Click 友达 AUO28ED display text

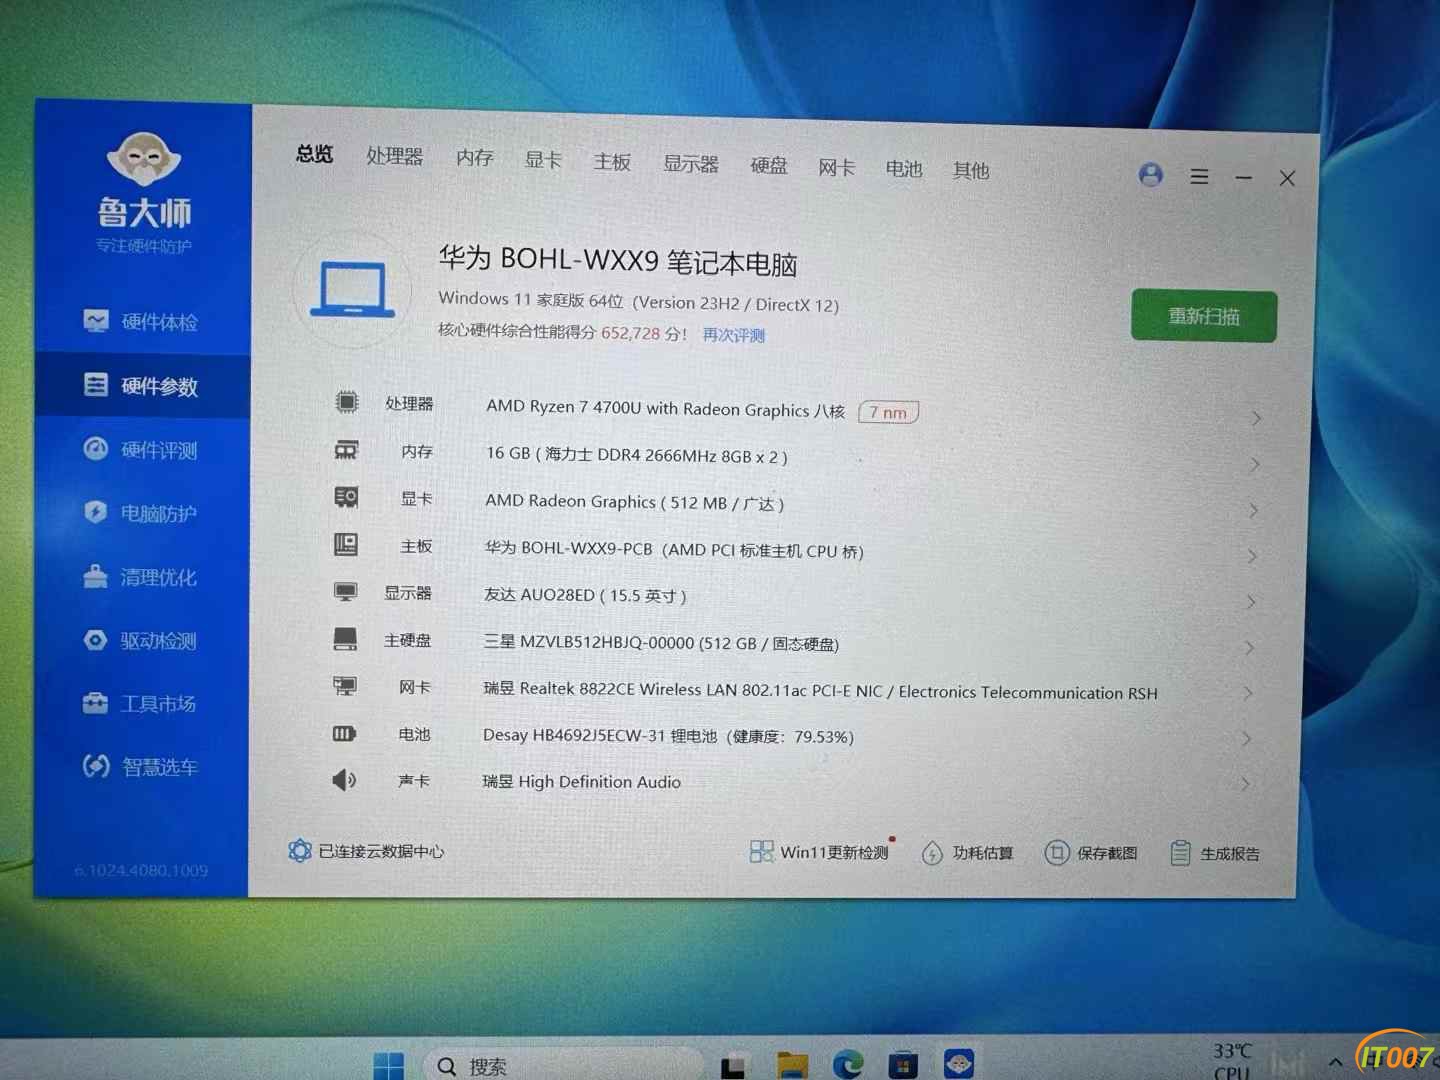tap(585, 595)
